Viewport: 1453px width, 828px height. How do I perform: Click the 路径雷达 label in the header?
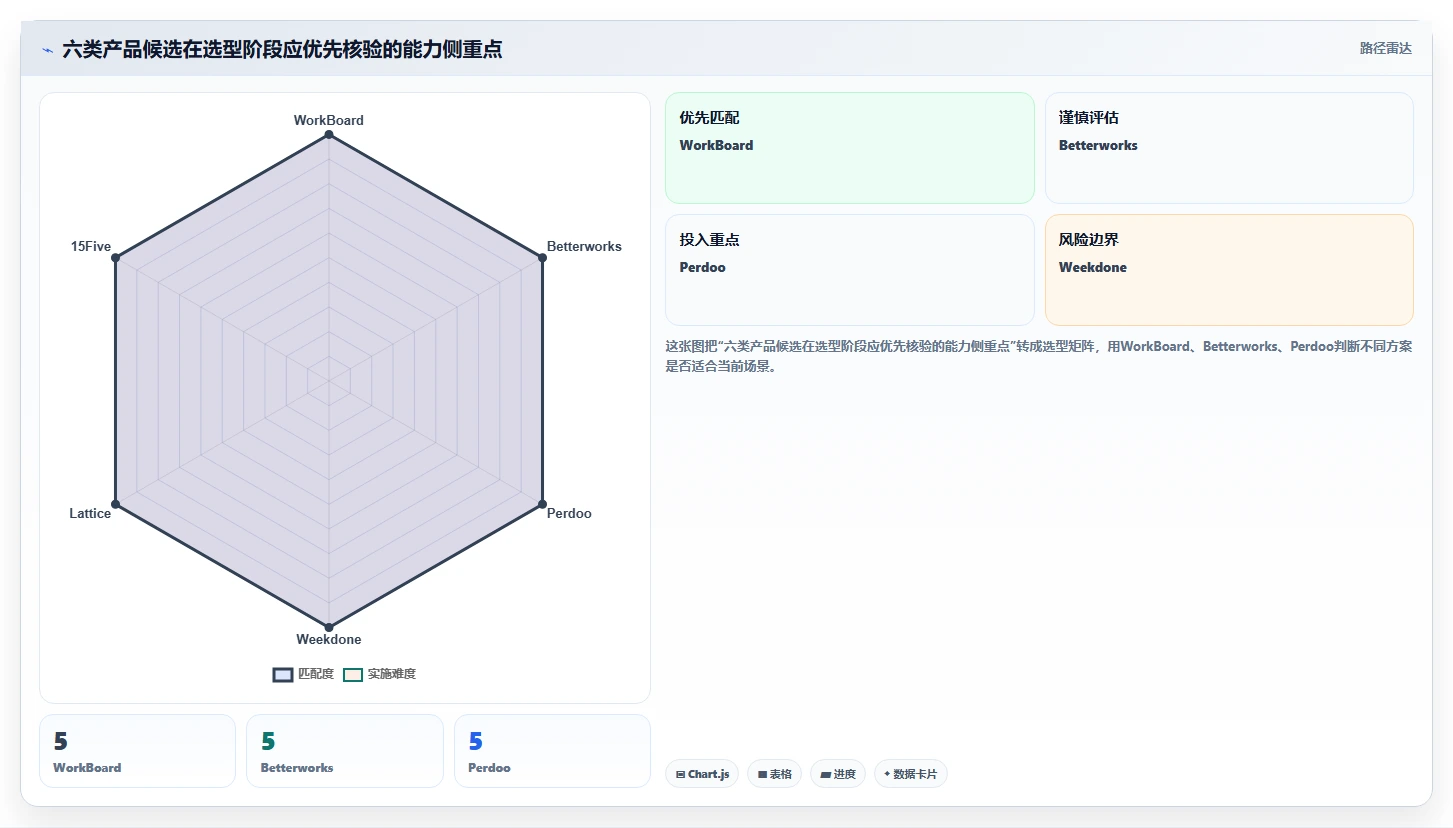click(1385, 48)
